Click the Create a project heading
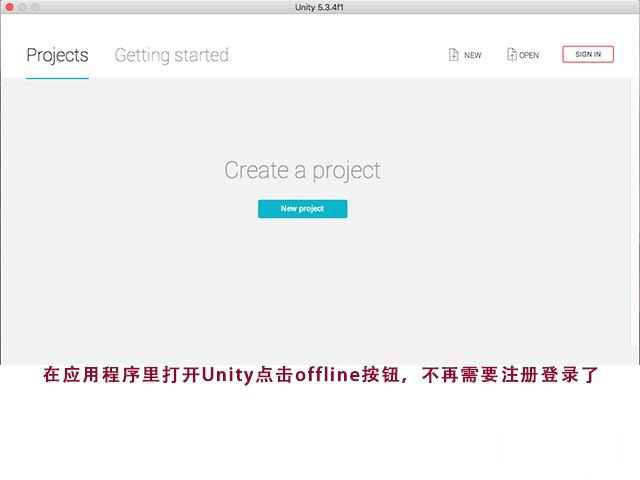Screen dimensions: 640x480 click(302, 171)
